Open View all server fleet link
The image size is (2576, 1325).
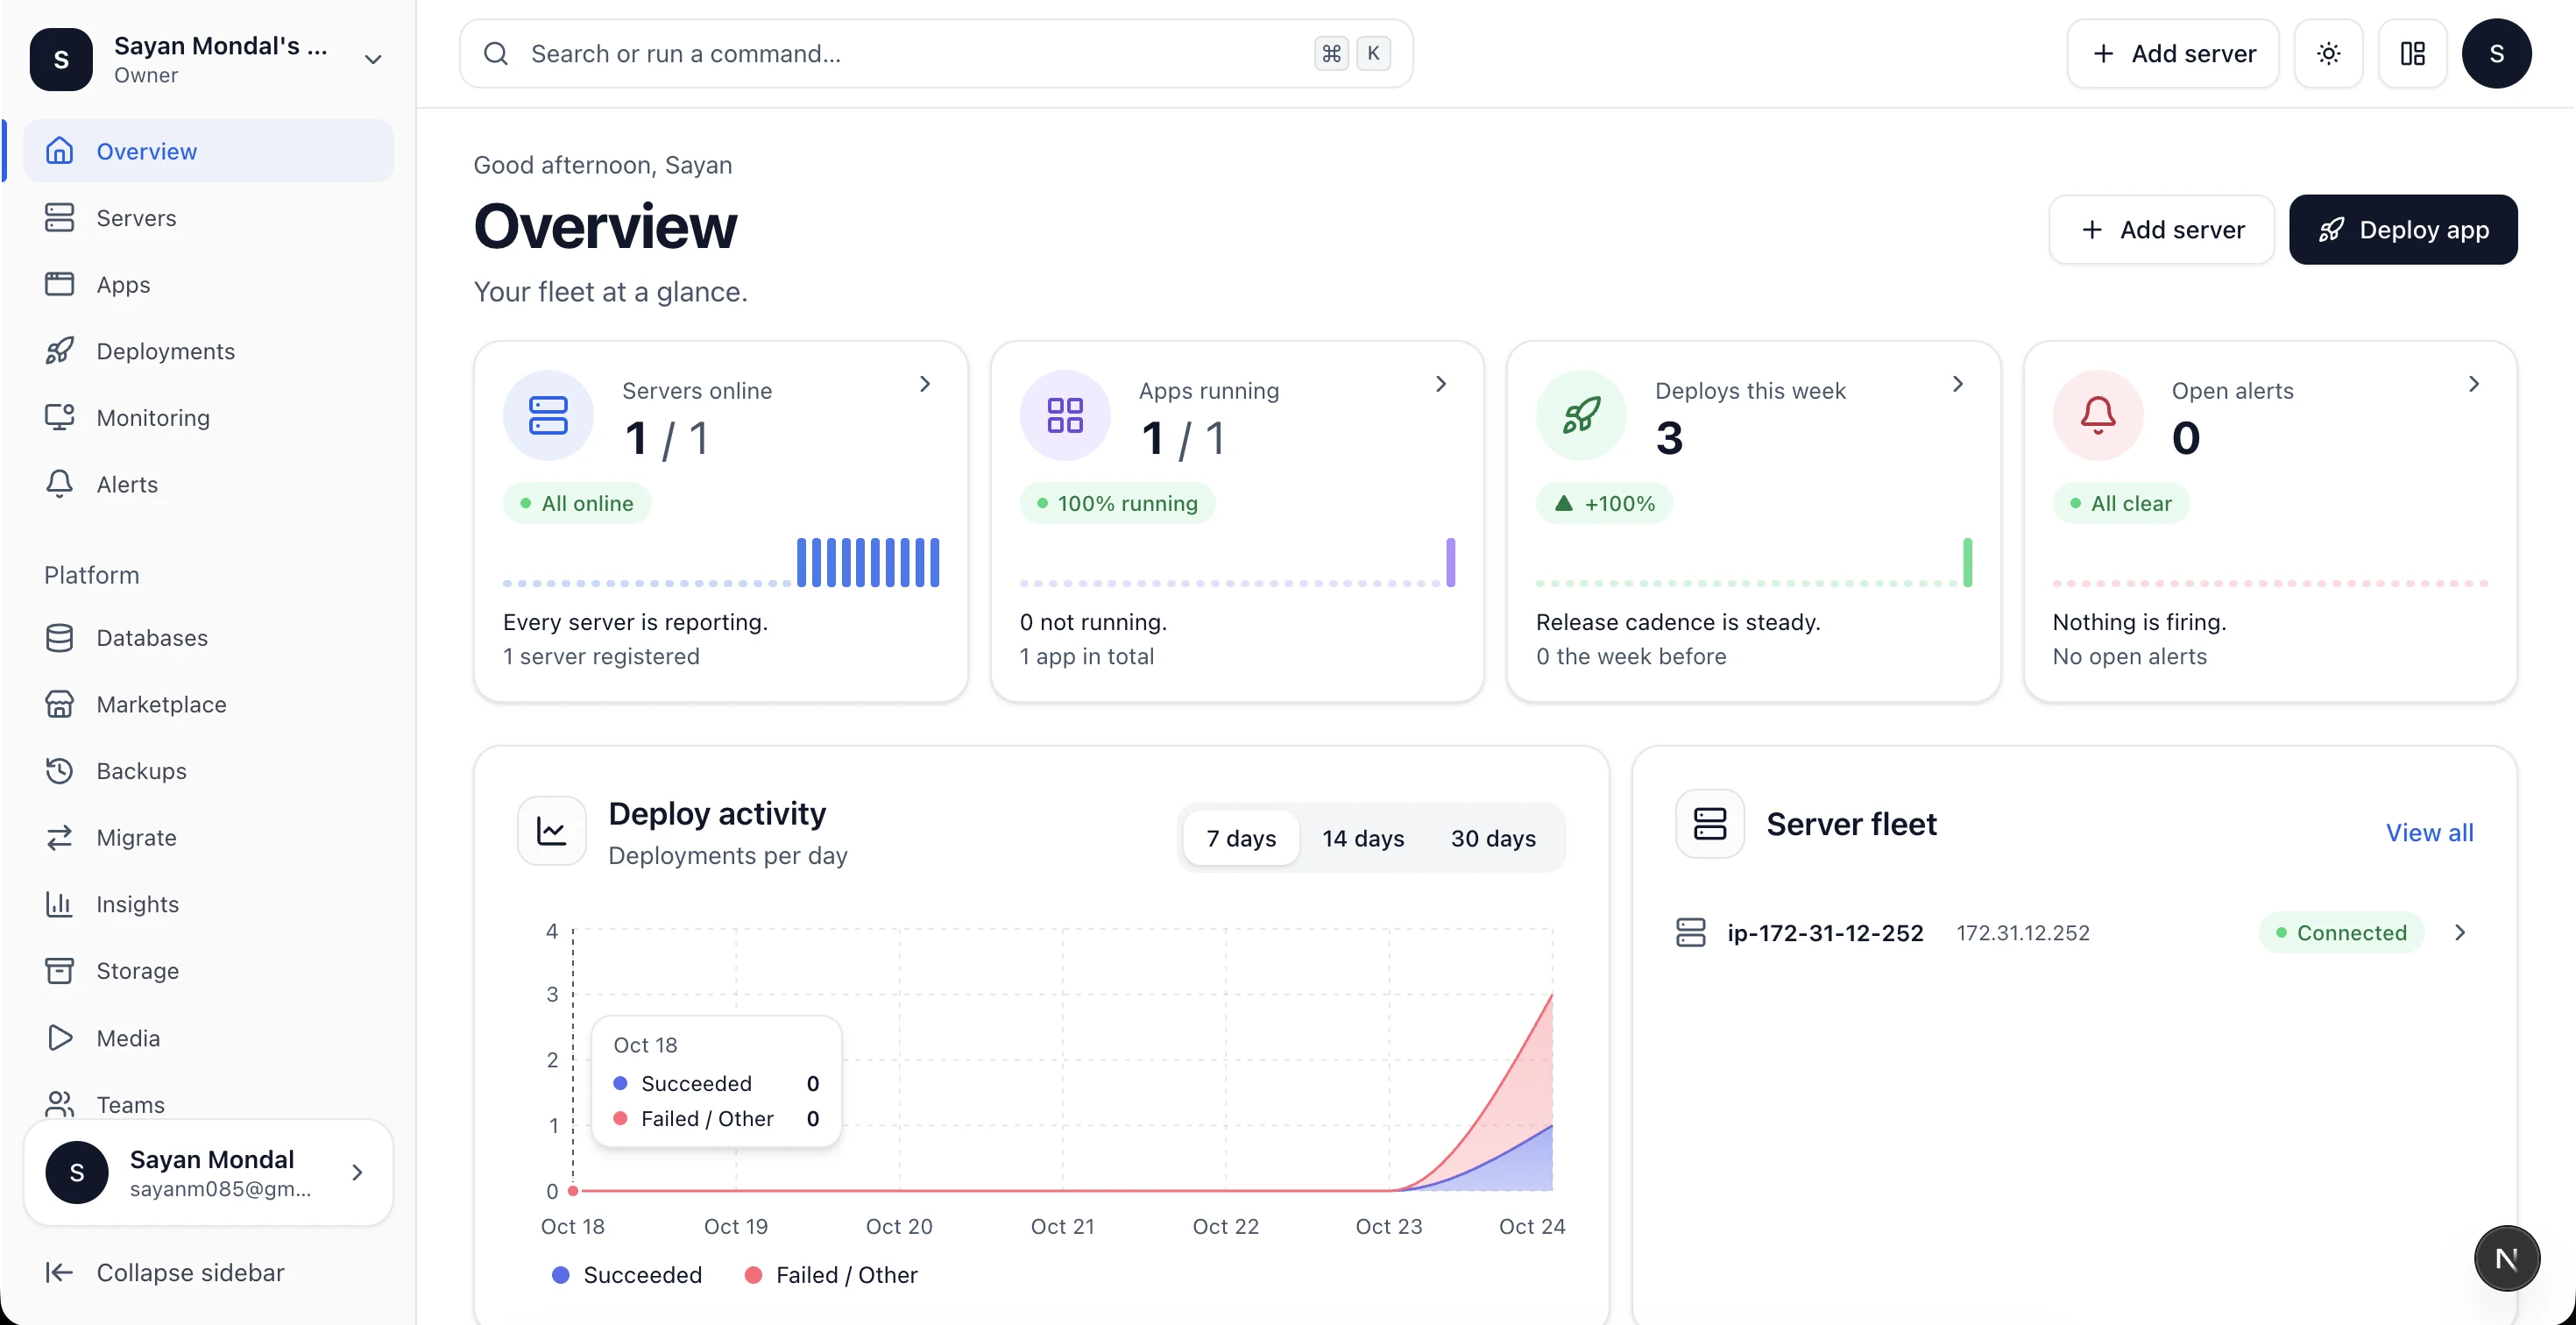tap(2429, 833)
